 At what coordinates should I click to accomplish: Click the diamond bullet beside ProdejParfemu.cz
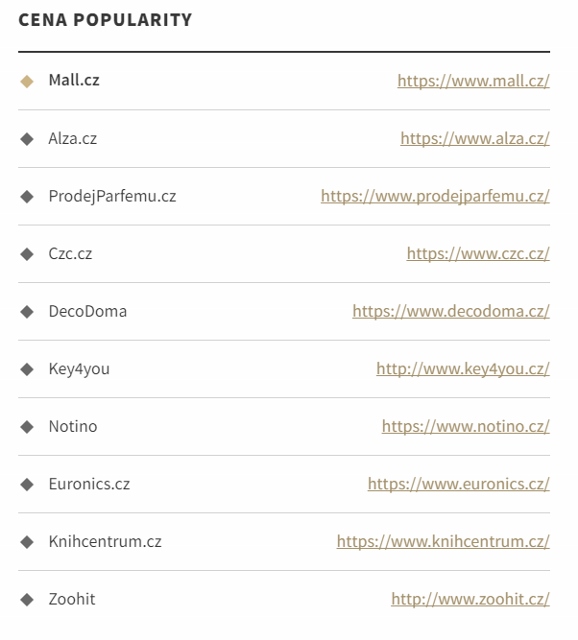coord(27,196)
